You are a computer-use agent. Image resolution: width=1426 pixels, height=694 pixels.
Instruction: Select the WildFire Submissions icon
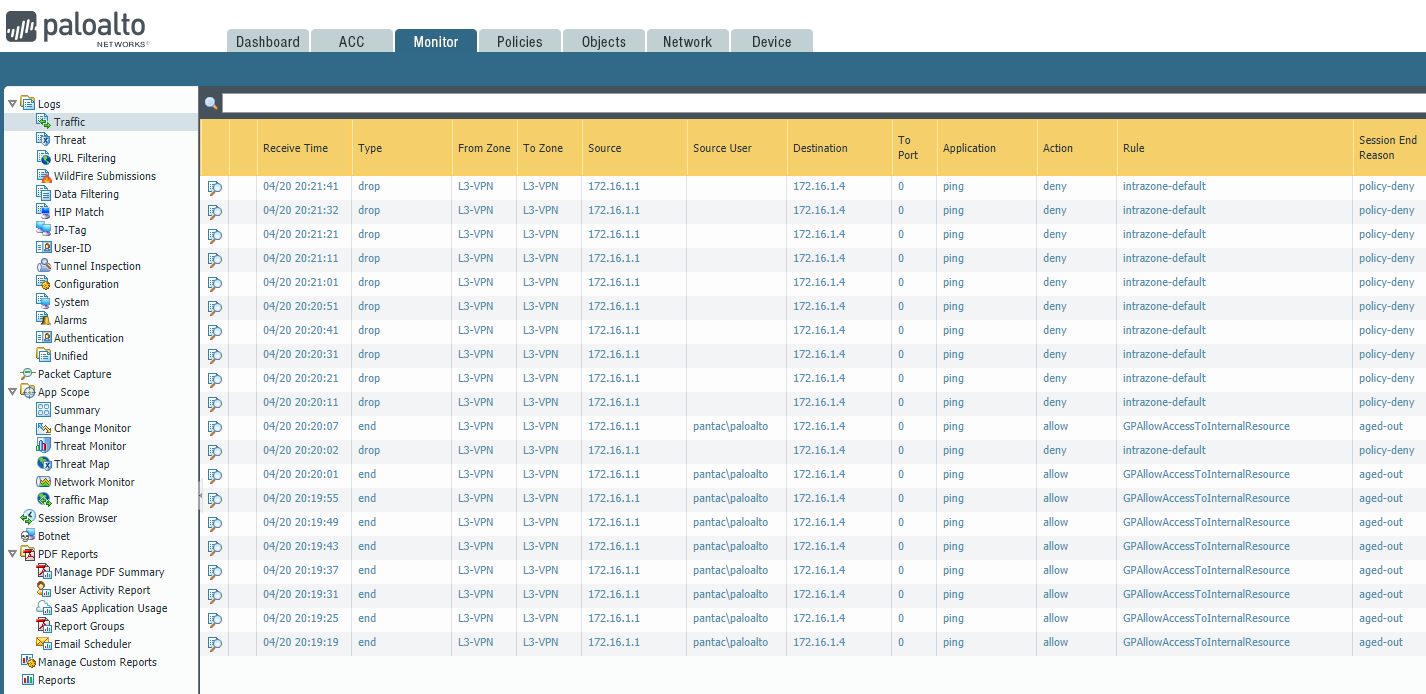pos(43,176)
